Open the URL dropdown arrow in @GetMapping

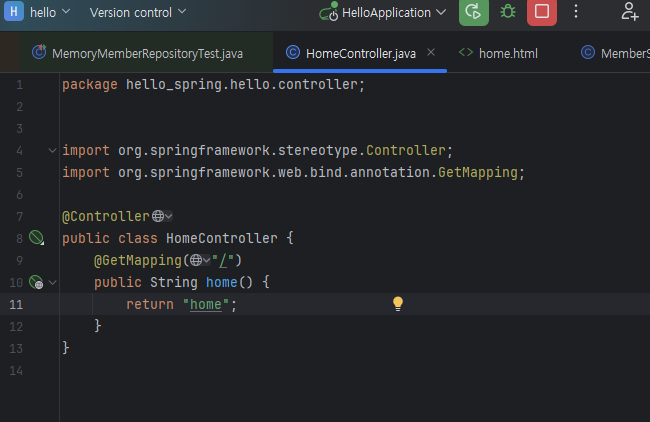tap(206, 260)
